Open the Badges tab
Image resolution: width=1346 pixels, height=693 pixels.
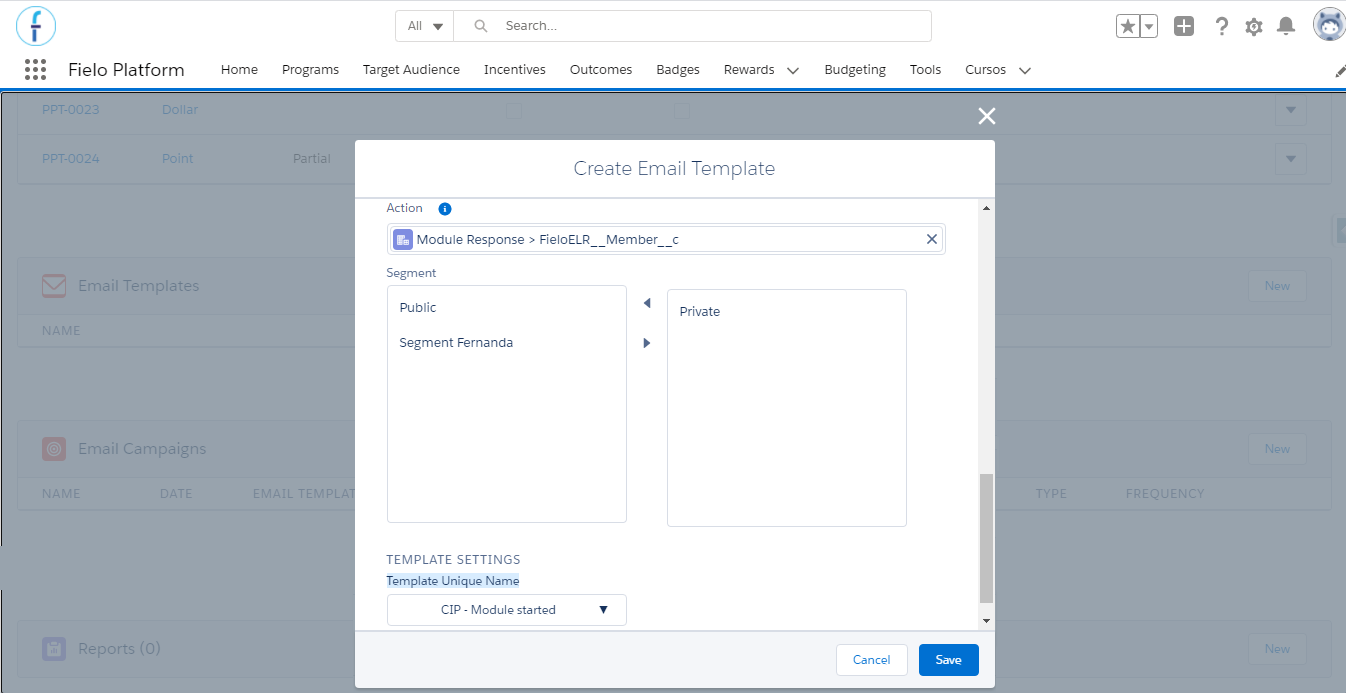(x=678, y=70)
